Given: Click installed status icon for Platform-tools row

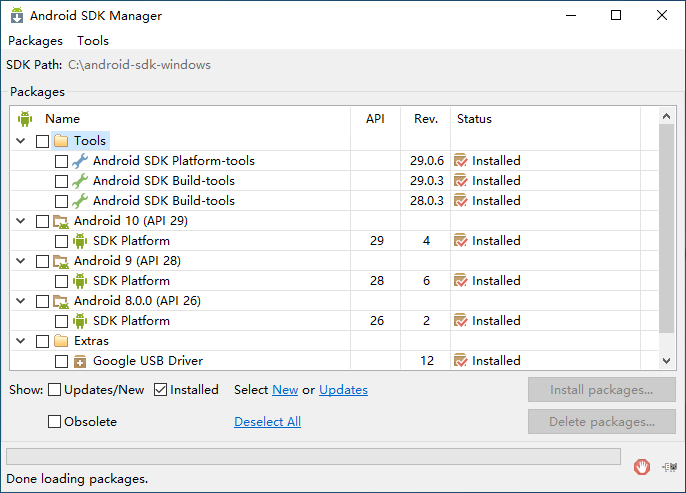Looking at the screenshot, I should pos(461,161).
